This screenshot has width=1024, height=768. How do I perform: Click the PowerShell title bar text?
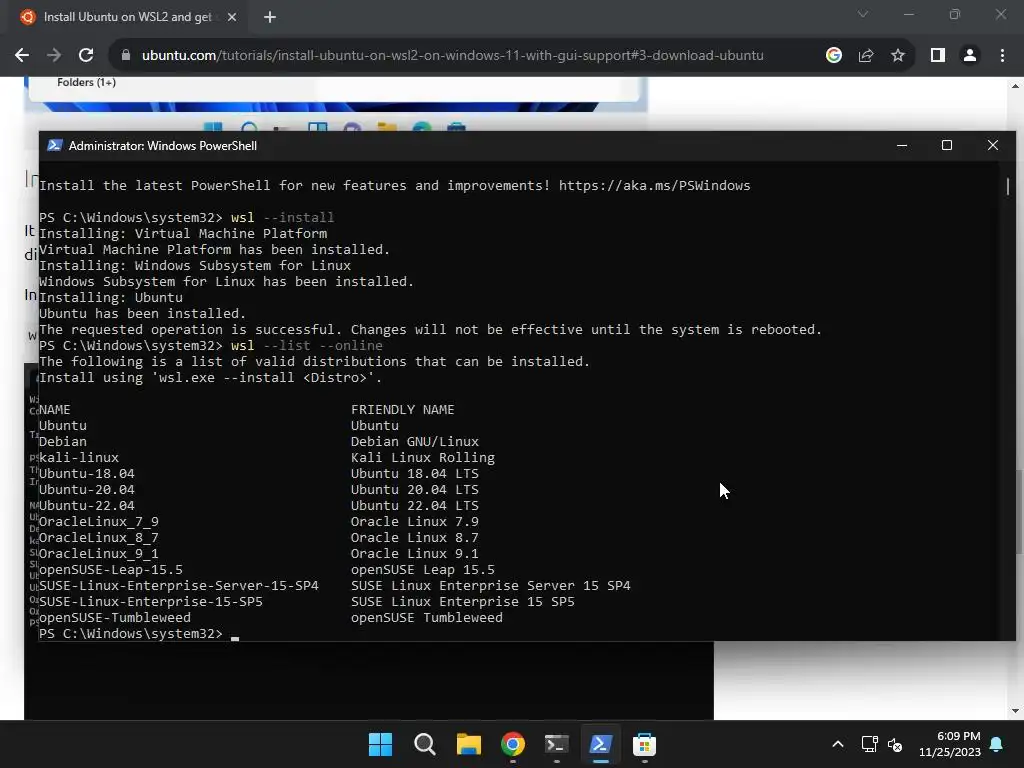(163, 146)
